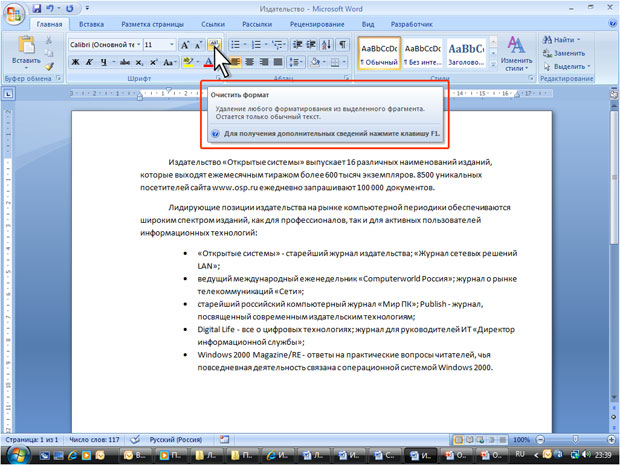
Task: Cut selection with the scissors icon
Action: tap(49, 40)
